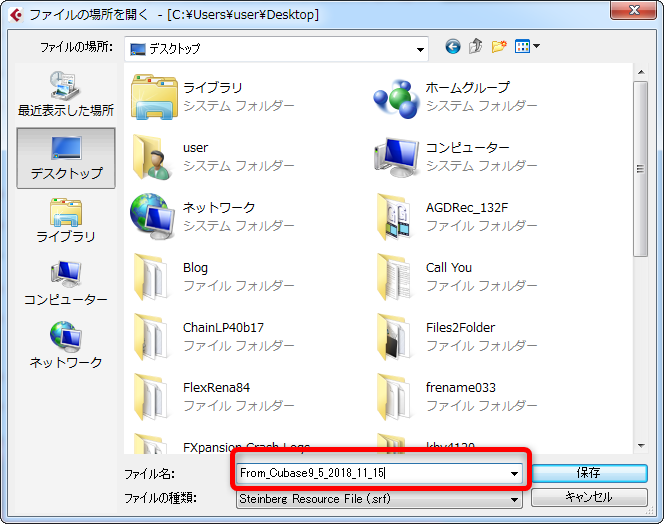664x524 pixels.
Task: Click the file list vertical scrollbar thumb
Action: click(x=641, y=169)
